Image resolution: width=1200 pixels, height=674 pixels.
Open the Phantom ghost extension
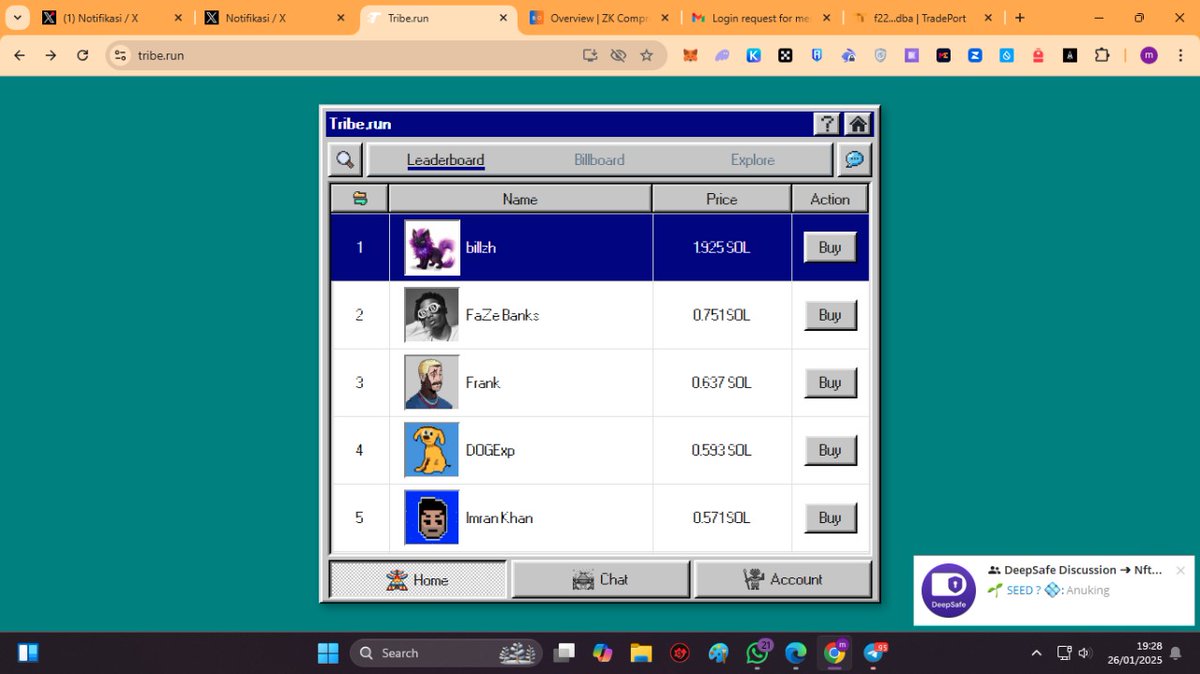click(721, 56)
